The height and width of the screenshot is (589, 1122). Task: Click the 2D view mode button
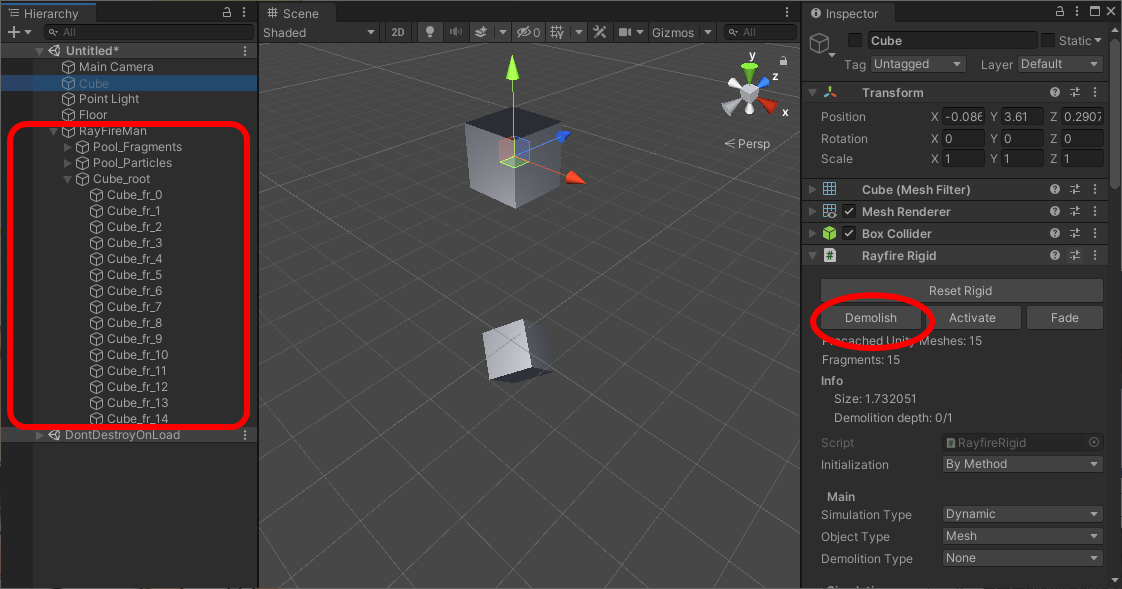(x=398, y=32)
